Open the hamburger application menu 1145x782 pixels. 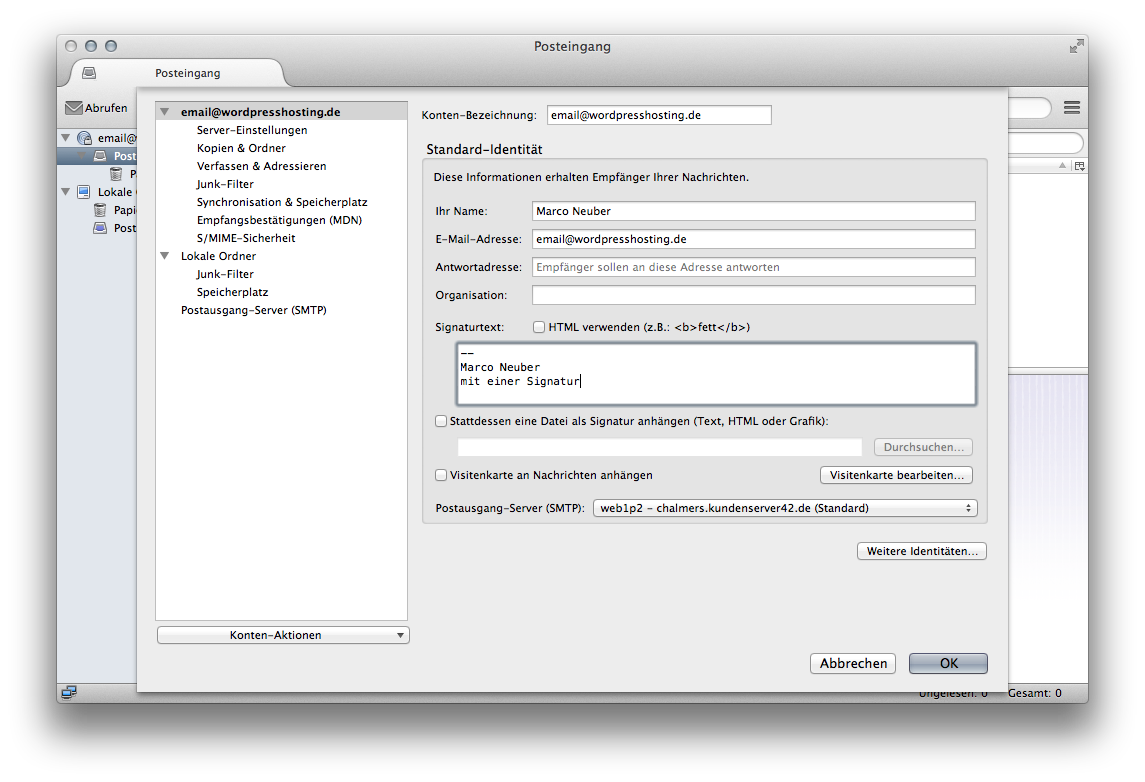click(1072, 108)
